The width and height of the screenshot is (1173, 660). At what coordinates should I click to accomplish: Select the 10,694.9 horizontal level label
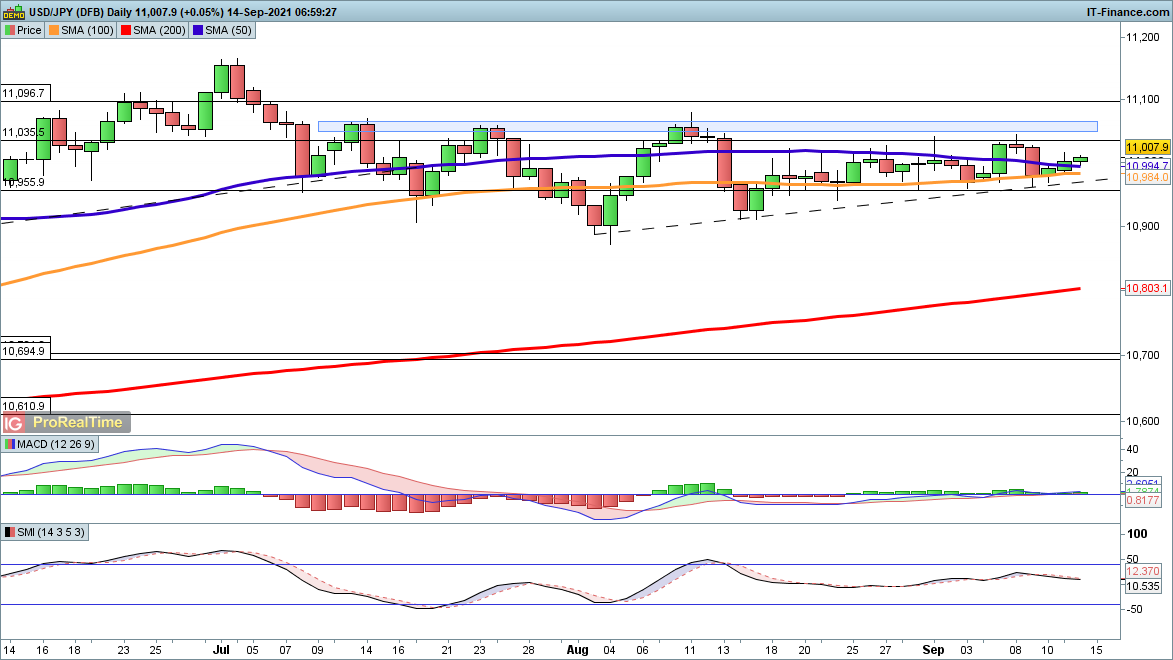pyautogui.click(x=24, y=352)
